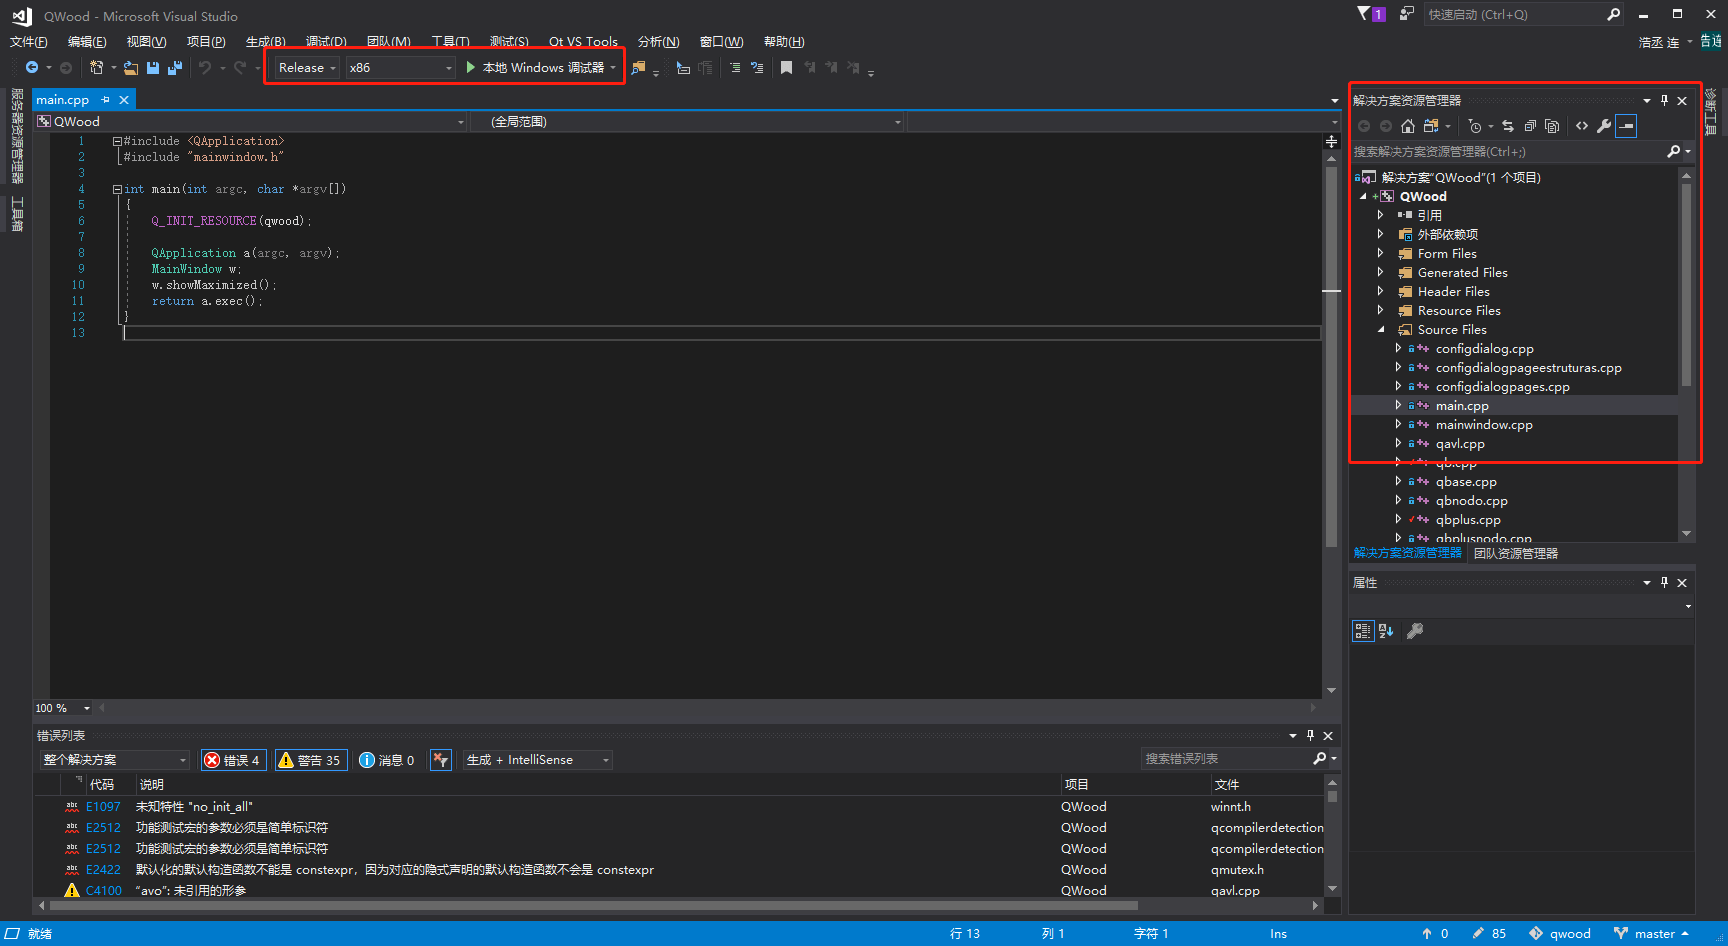The width and height of the screenshot is (1728, 946).
Task: Open the global scope dropdown in the editor navigation bar
Action: (687, 122)
